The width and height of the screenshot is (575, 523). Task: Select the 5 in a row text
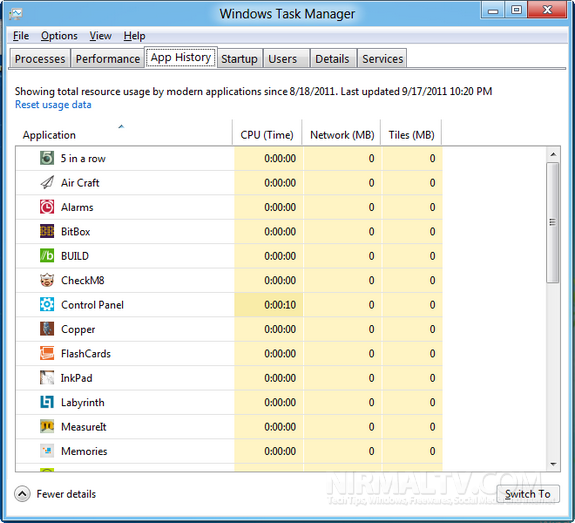tap(83, 158)
